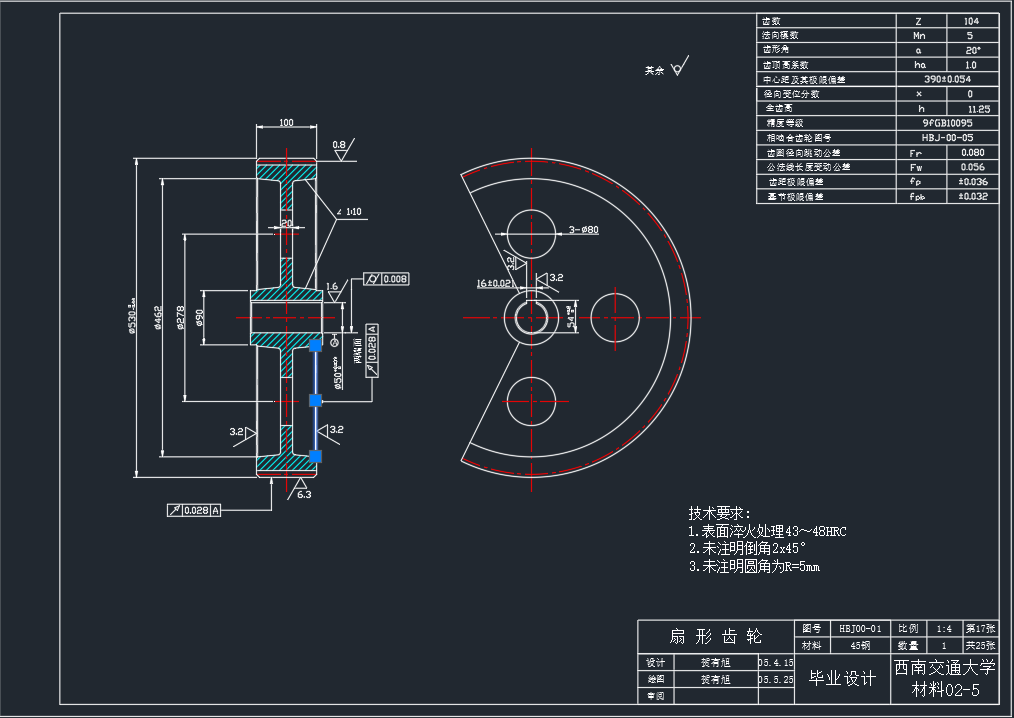Screen dimensions: 1014x718
Task: Select the 0.008 tolerance frame
Action: (386, 279)
